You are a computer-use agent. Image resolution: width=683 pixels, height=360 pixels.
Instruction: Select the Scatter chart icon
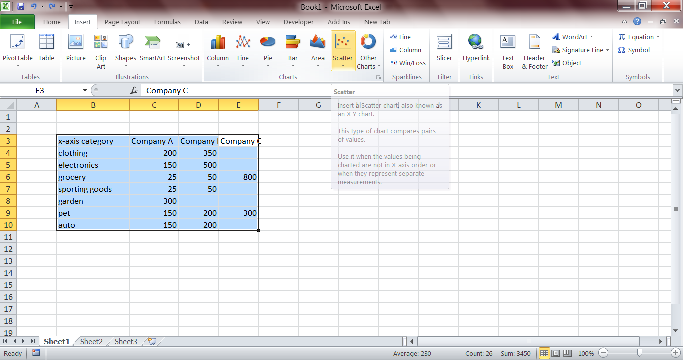point(343,51)
